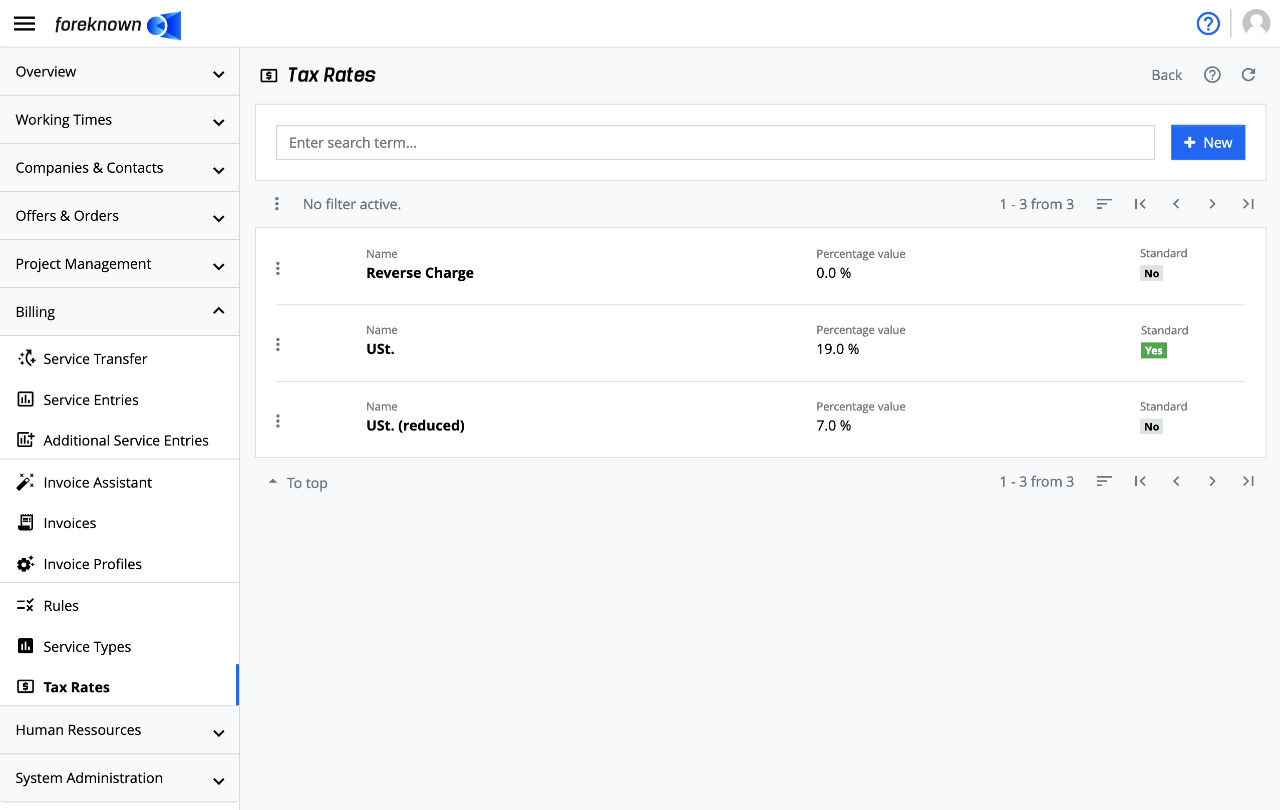The height and width of the screenshot is (810, 1280).
Task: Go to previous page in bottom pagination
Action: [1176, 481]
